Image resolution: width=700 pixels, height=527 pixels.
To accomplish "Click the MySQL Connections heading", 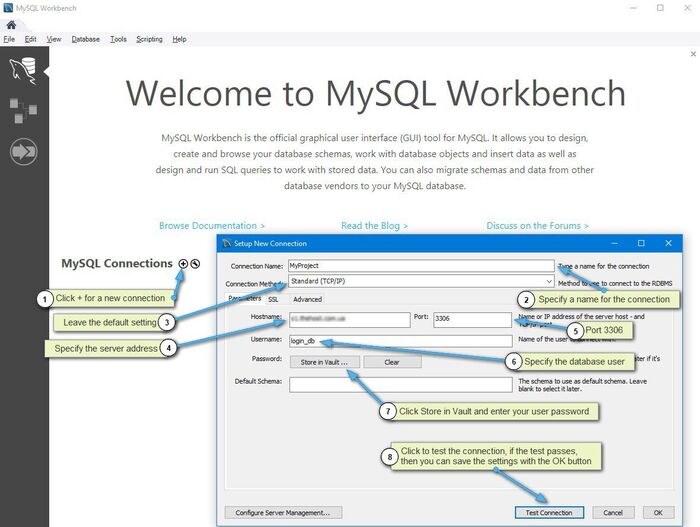I will click(x=117, y=264).
